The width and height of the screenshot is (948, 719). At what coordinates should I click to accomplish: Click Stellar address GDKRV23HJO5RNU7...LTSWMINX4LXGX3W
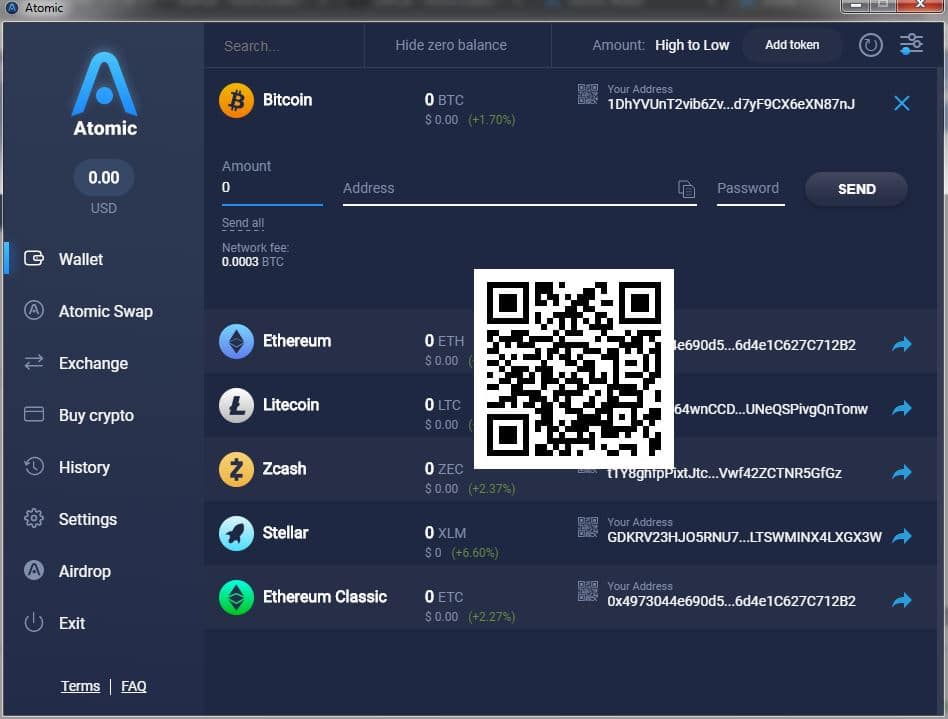coord(744,537)
